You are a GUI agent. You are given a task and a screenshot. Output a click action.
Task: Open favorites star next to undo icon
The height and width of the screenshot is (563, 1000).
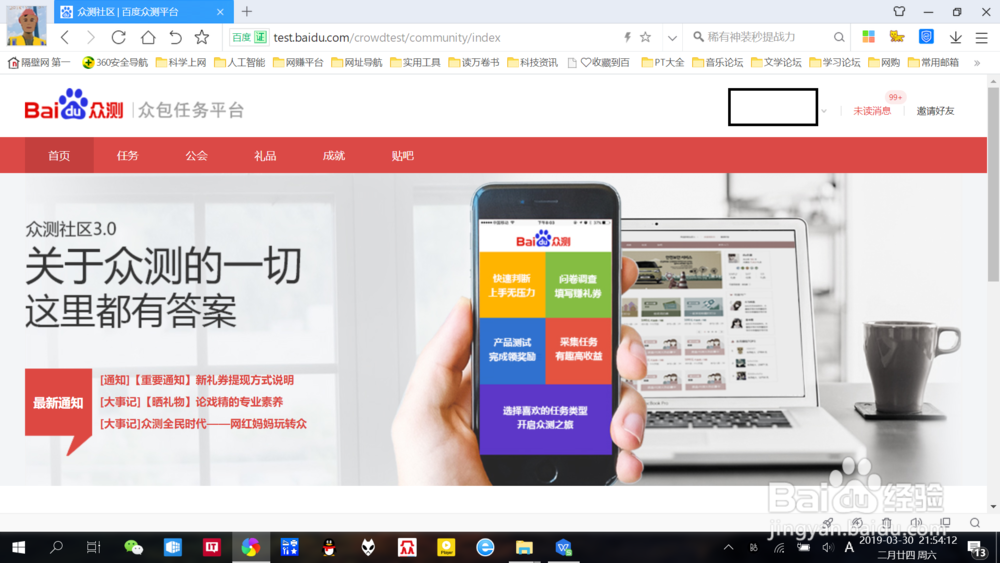202,38
